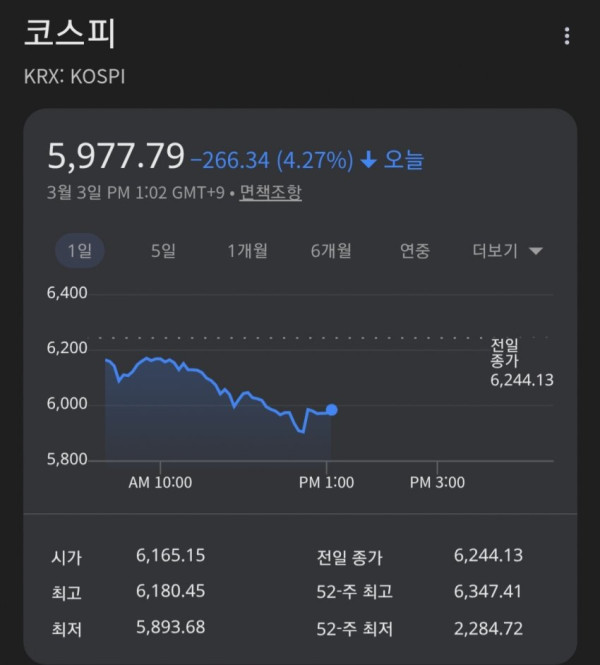Click the 5,977.79 index price
Screen dimensions: 600x665
tap(116, 156)
